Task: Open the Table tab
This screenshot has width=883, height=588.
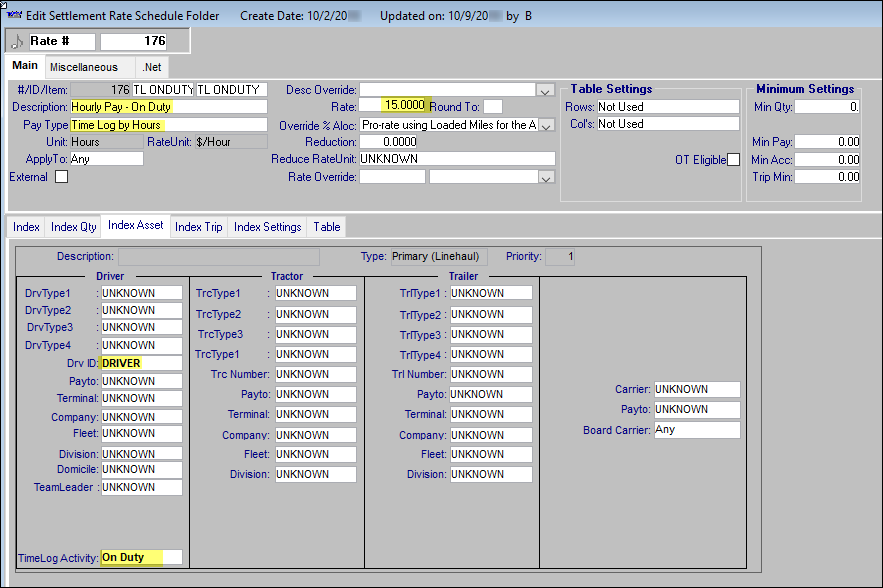Action: [x=326, y=227]
